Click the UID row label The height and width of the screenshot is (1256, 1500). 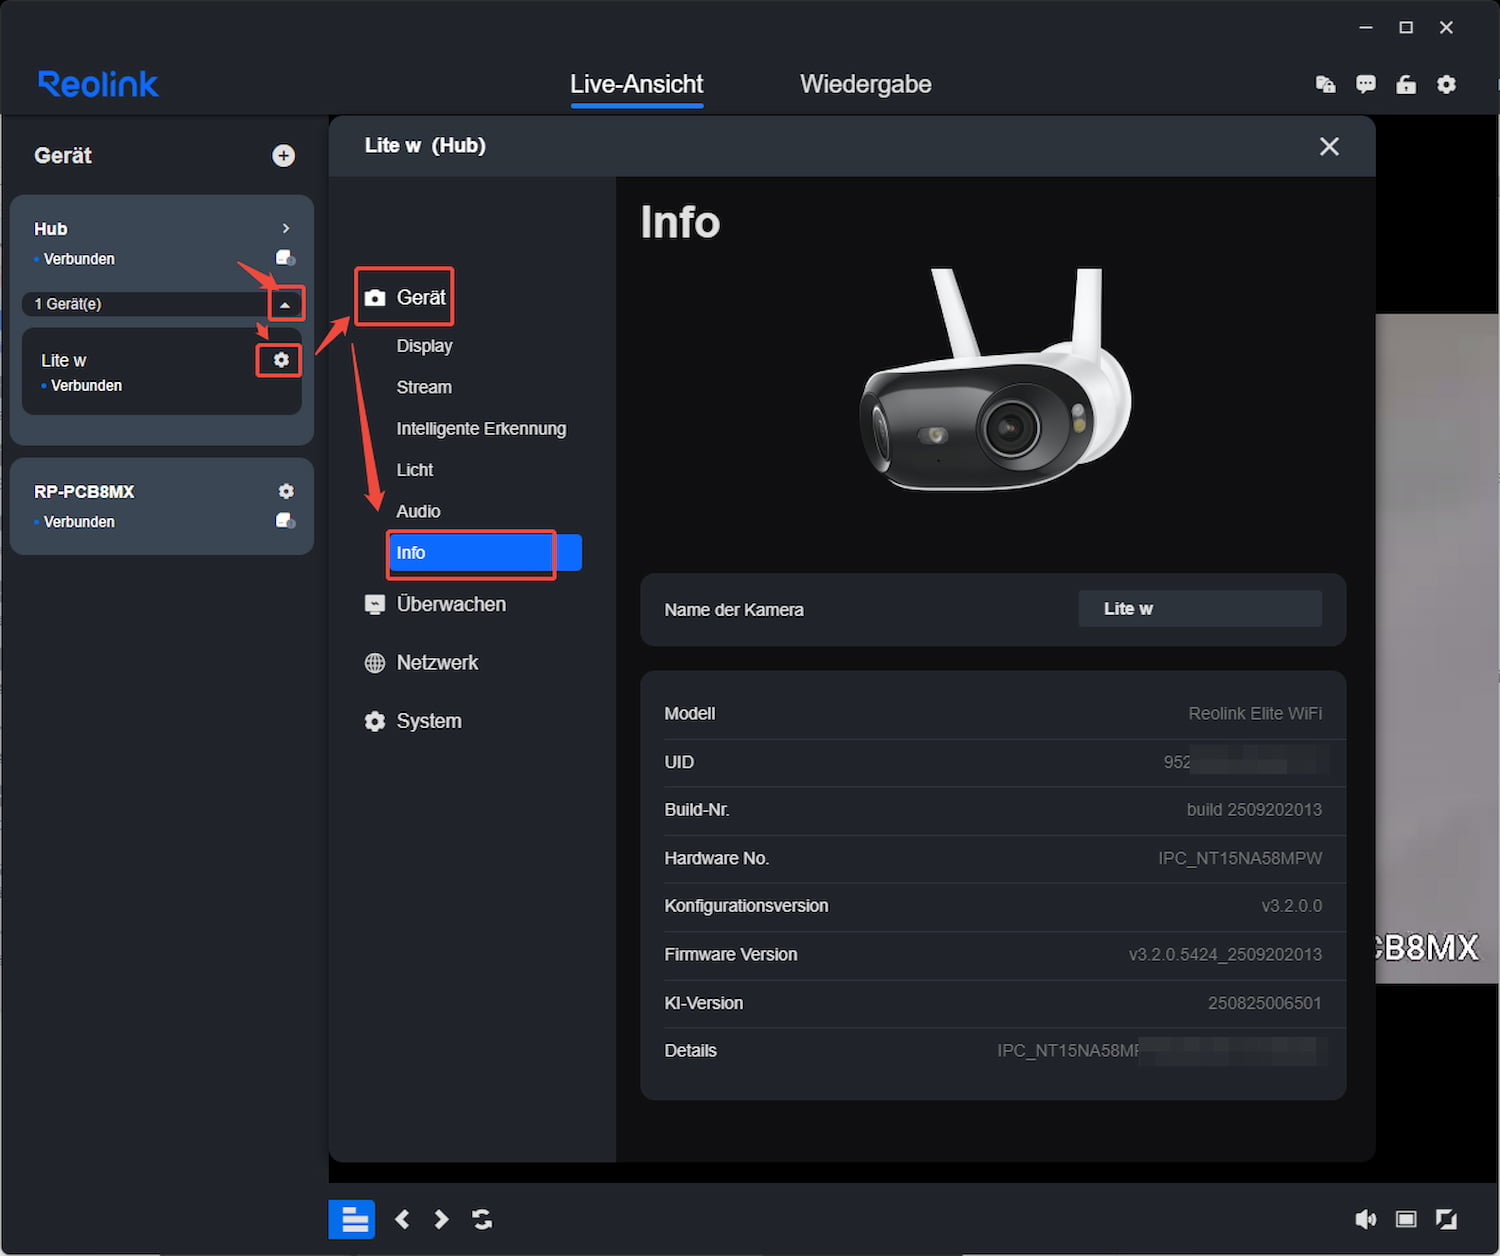[679, 762]
